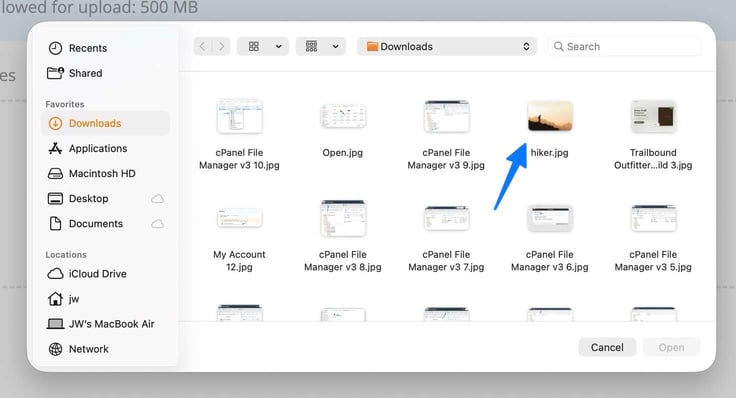
Task: Click the laptop icon for MacBook Air
Action: (x=55, y=324)
